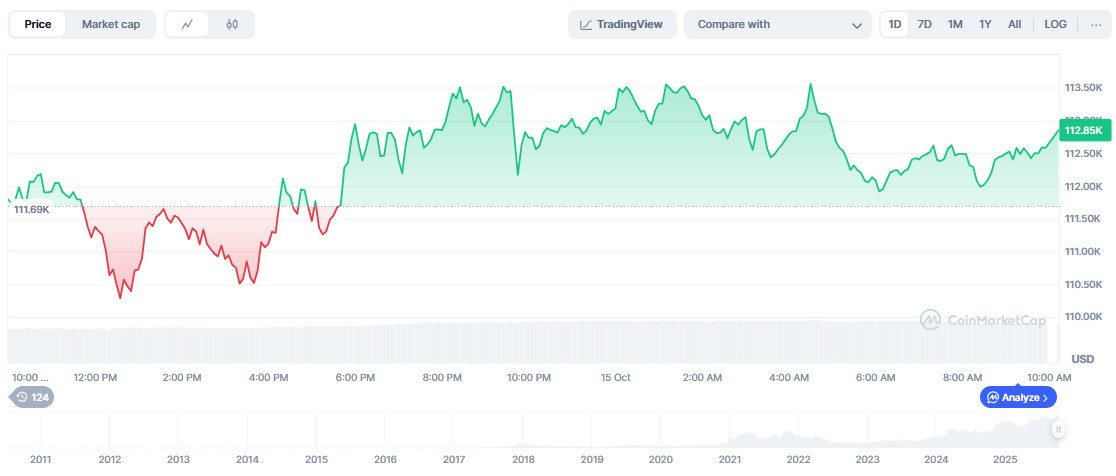Select the 7D time range
This screenshot has height=476, width=1116.
(x=924, y=24)
